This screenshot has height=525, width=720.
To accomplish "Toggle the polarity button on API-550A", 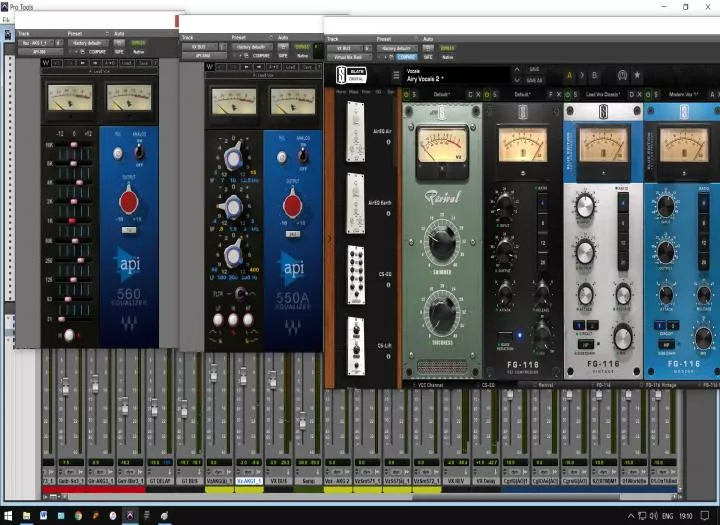I will [x=281, y=158].
